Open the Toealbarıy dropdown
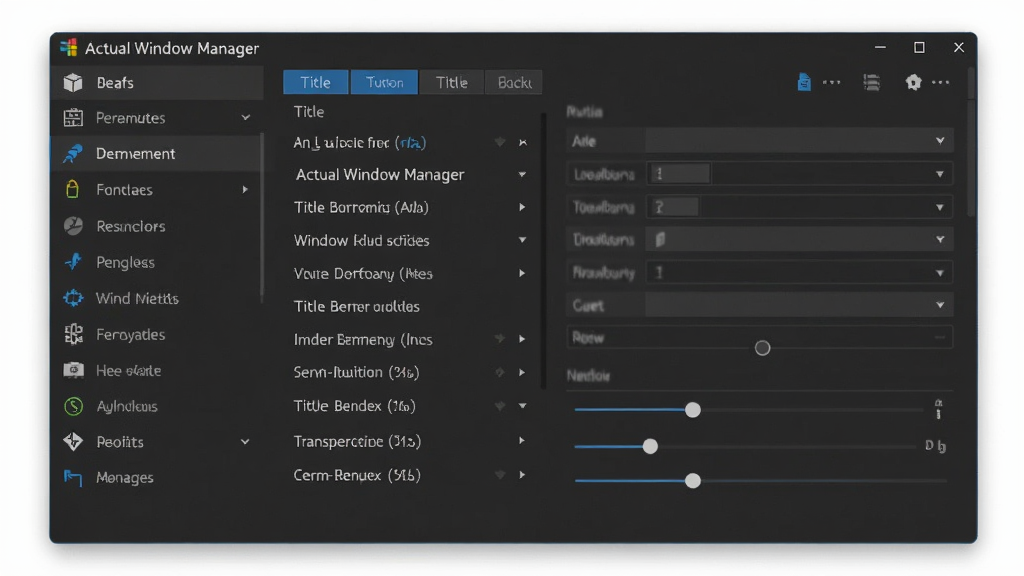This screenshot has width=1024, height=576. coord(940,207)
